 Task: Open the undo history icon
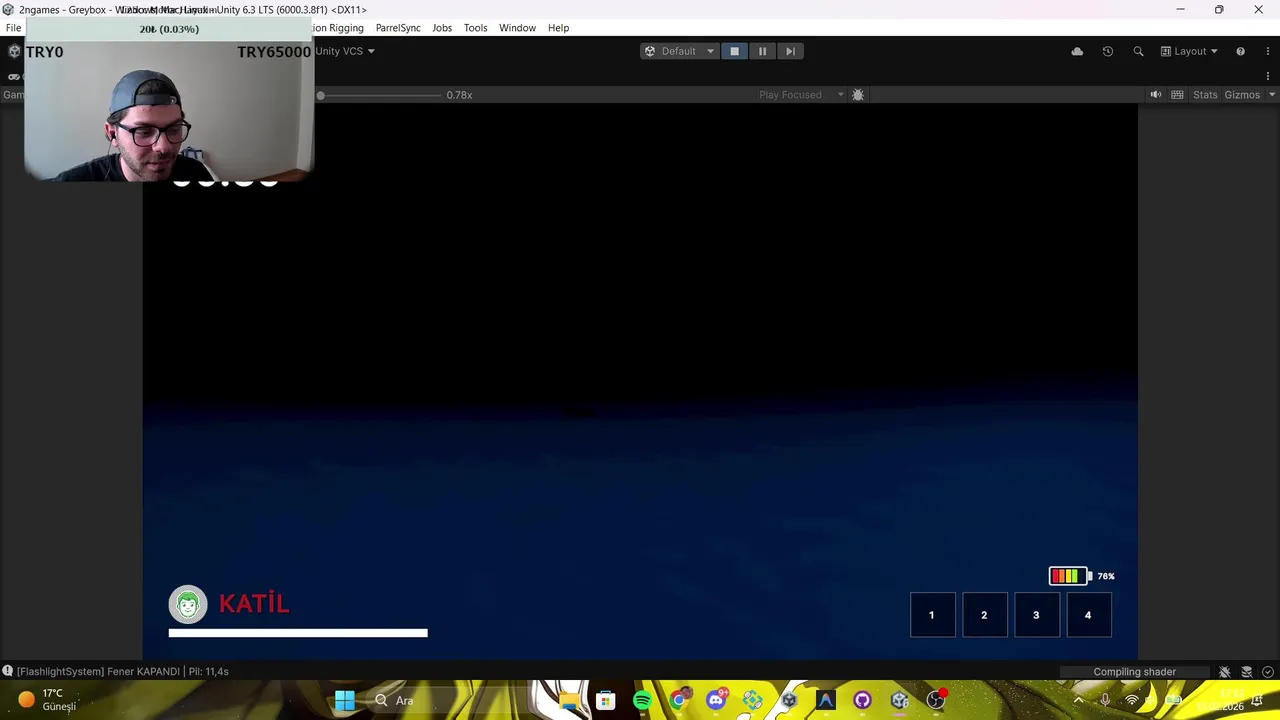(1107, 51)
